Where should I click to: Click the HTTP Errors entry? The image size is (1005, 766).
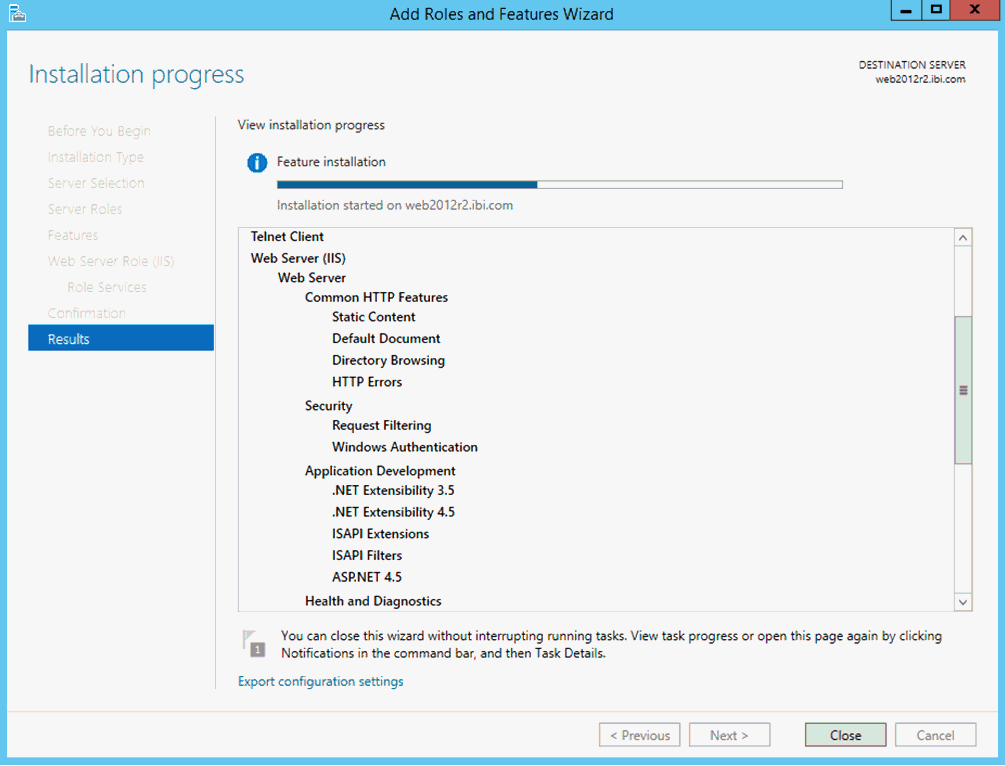(367, 382)
